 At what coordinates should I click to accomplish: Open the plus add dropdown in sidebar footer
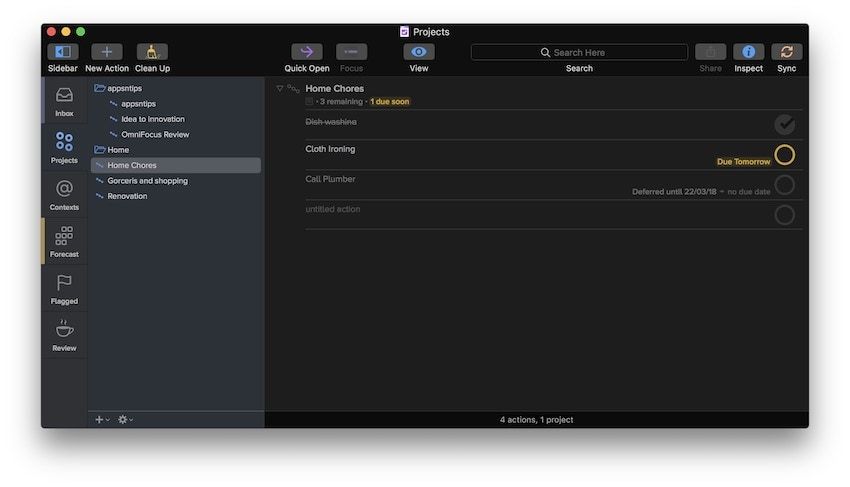[x=101, y=419]
